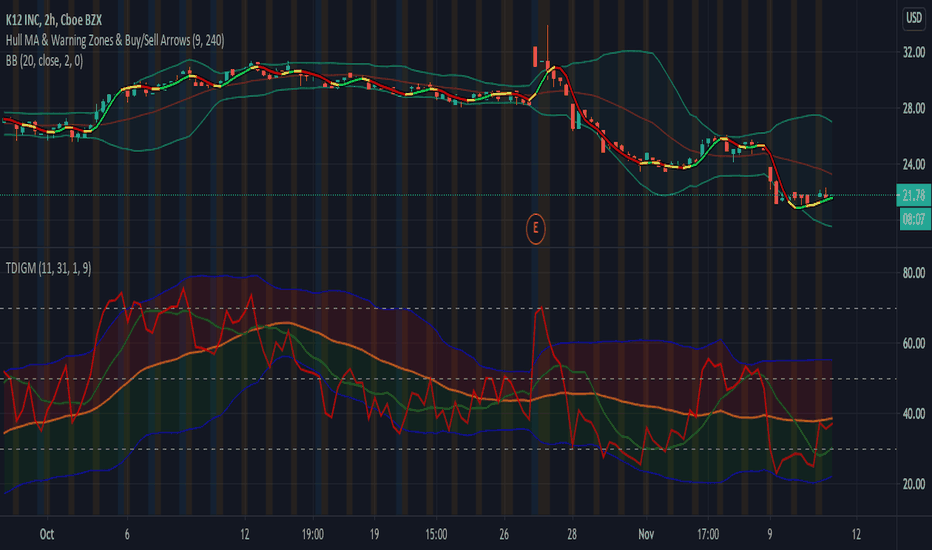Screen dimensions: 932x550
Task: Click the 15:00 time axis label
Action: point(436,534)
